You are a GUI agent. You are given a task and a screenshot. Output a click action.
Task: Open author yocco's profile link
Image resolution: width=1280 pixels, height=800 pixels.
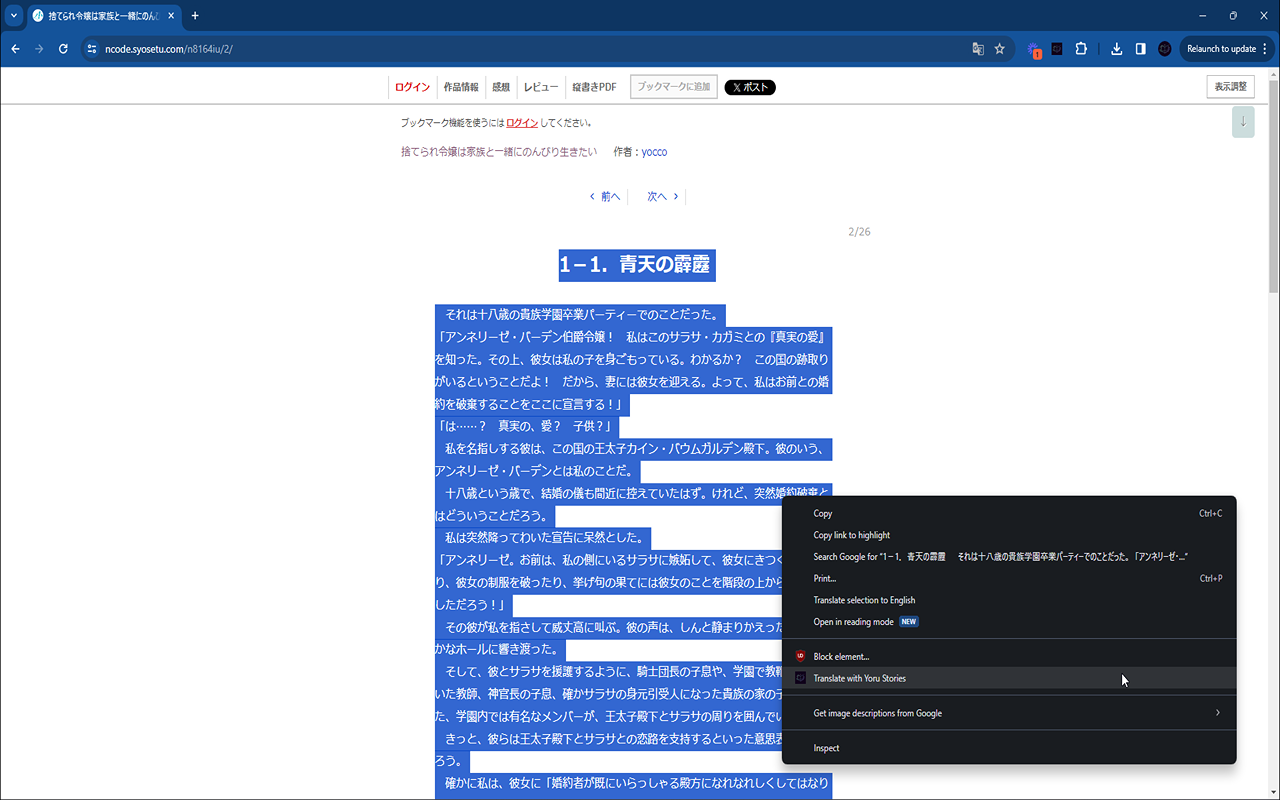click(x=654, y=152)
